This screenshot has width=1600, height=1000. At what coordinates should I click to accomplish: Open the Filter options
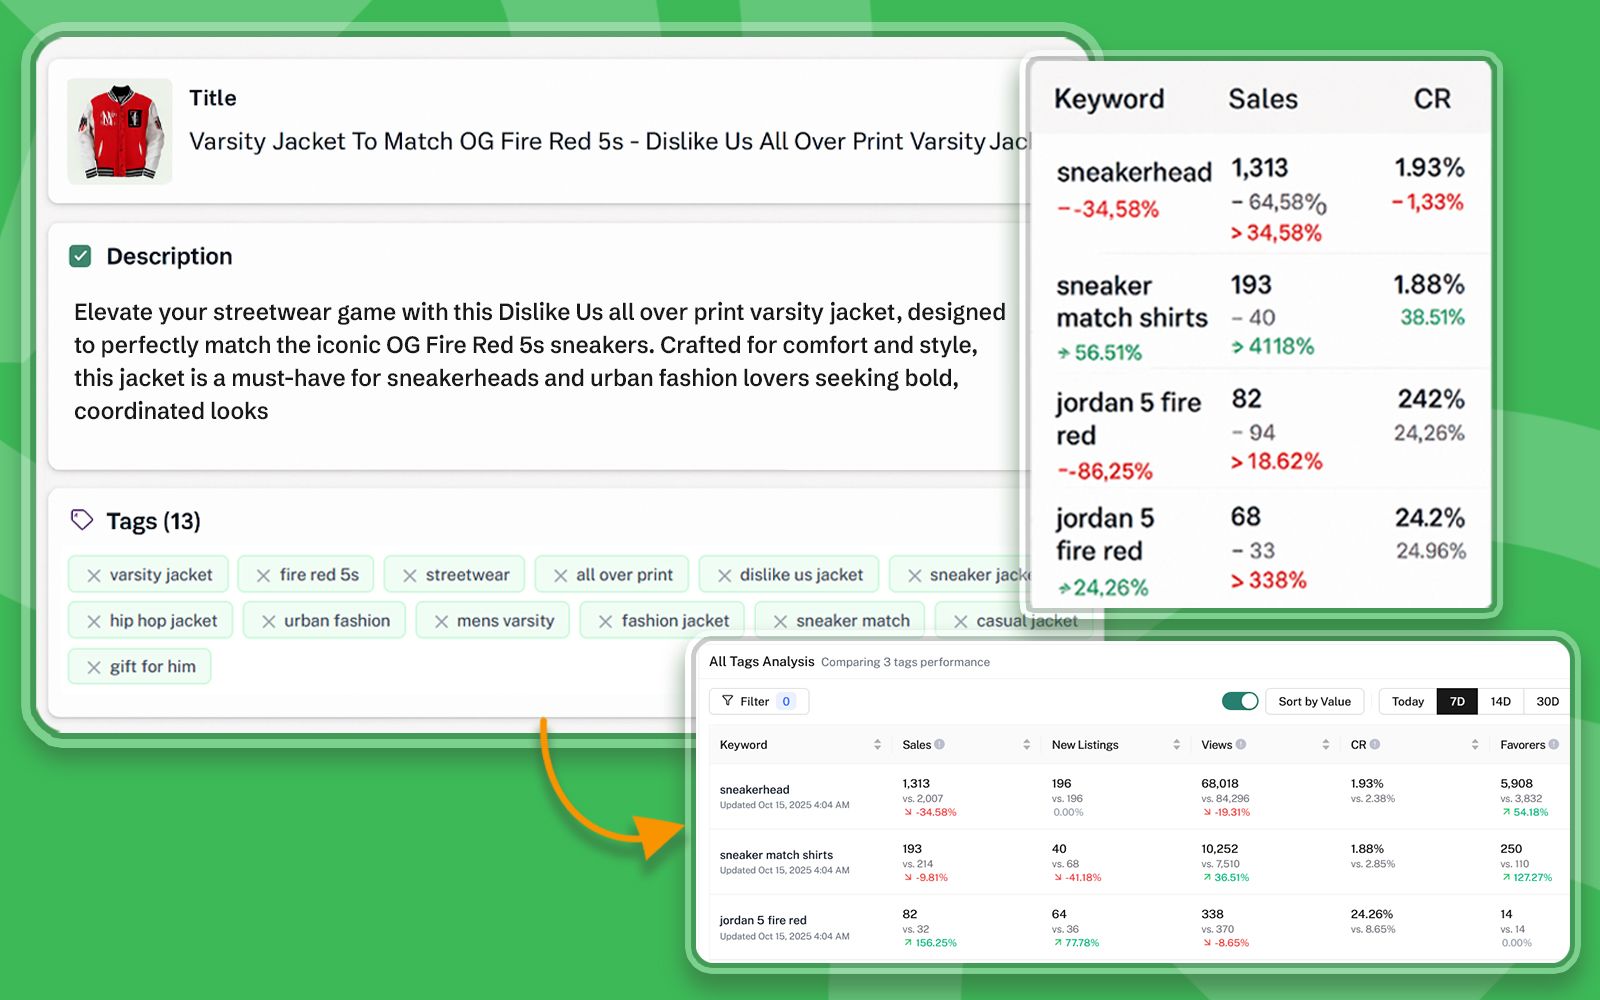[758, 701]
